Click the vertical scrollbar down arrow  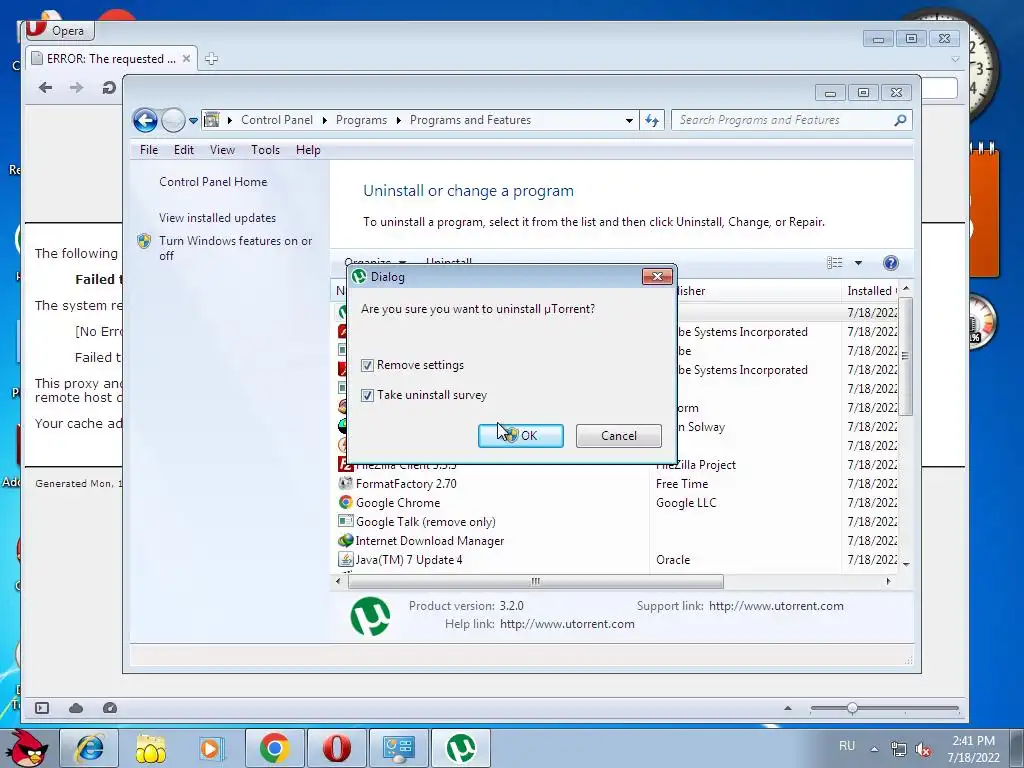click(x=906, y=564)
